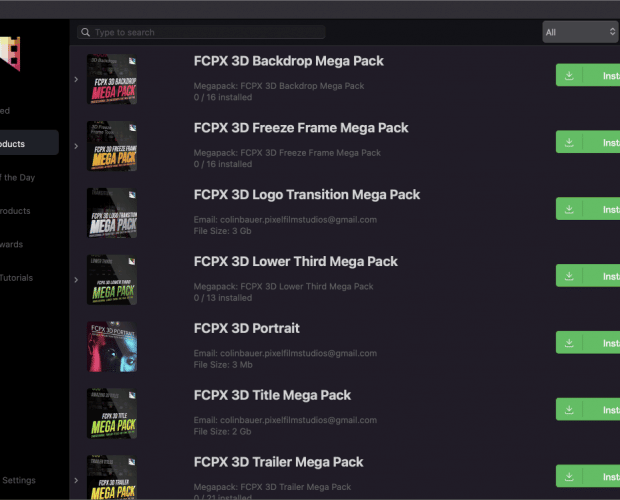The image size is (620, 500).
Task: Click 'Megapack: FCPX 3D Backdrop Mega Pack' subtitle
Action: click(x=279, y=86)
